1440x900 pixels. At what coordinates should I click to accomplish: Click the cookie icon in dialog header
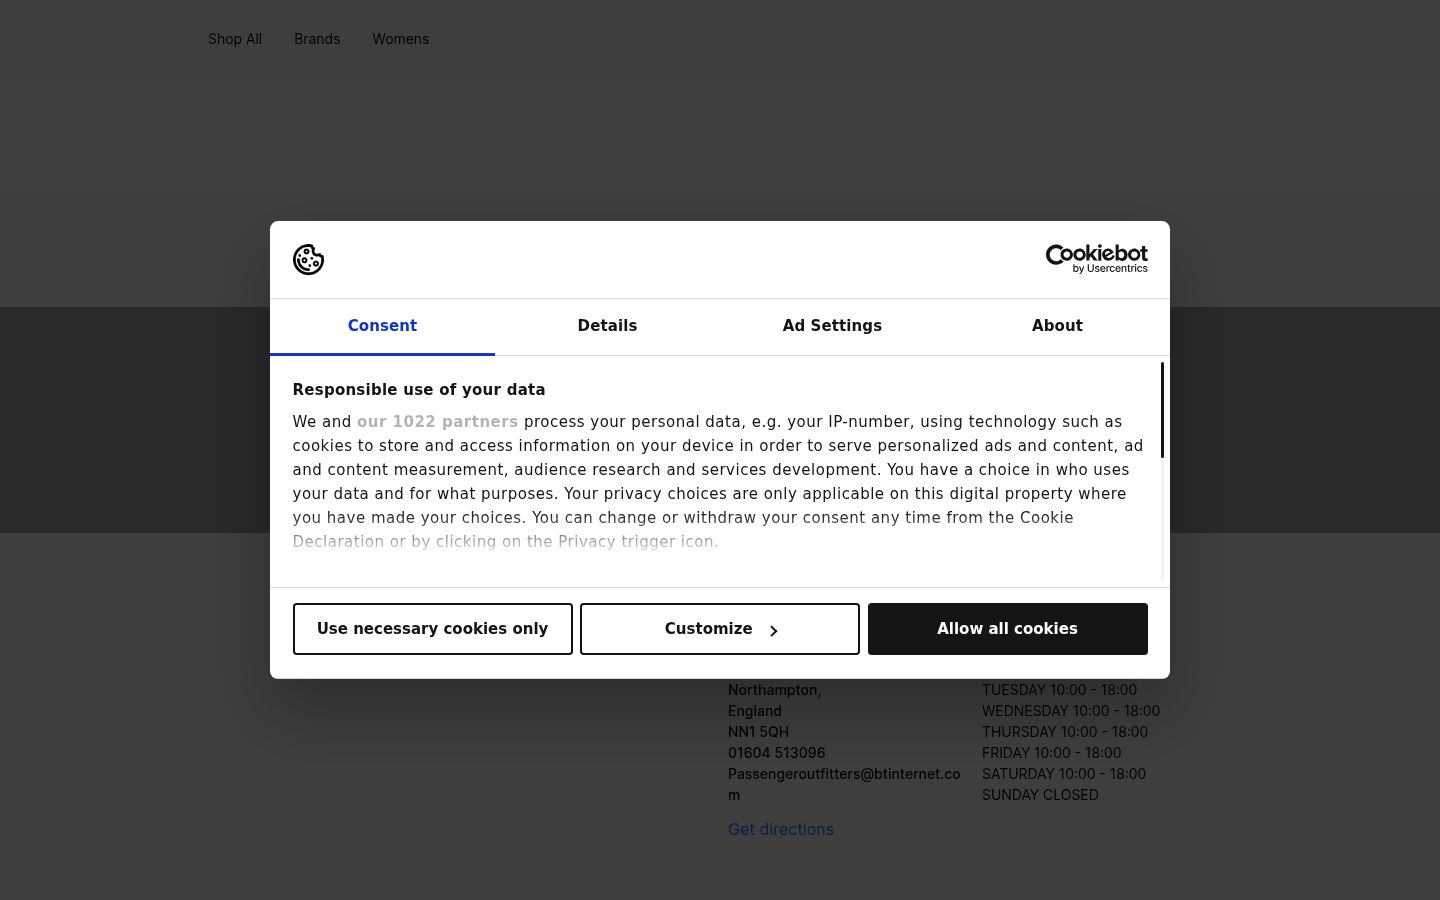pos(308,260)
